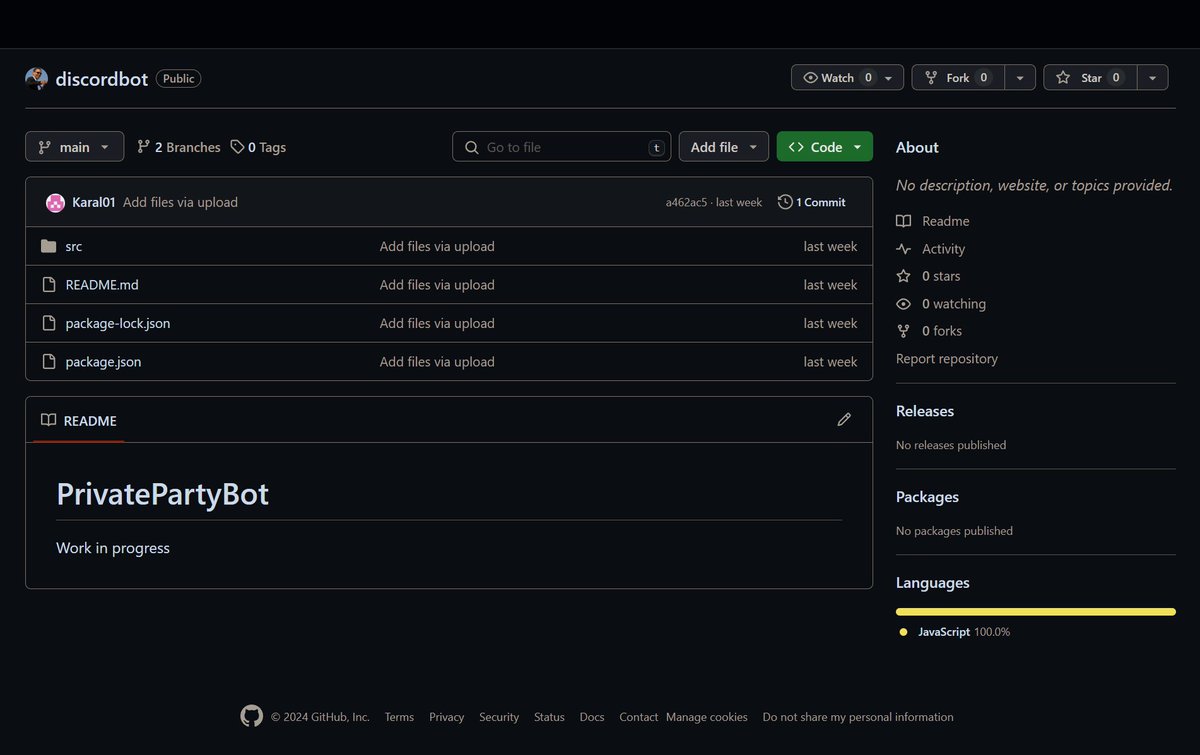
Task: Expand the Watch notifications dropdown arrow
Action: click(x=889, y=78)
